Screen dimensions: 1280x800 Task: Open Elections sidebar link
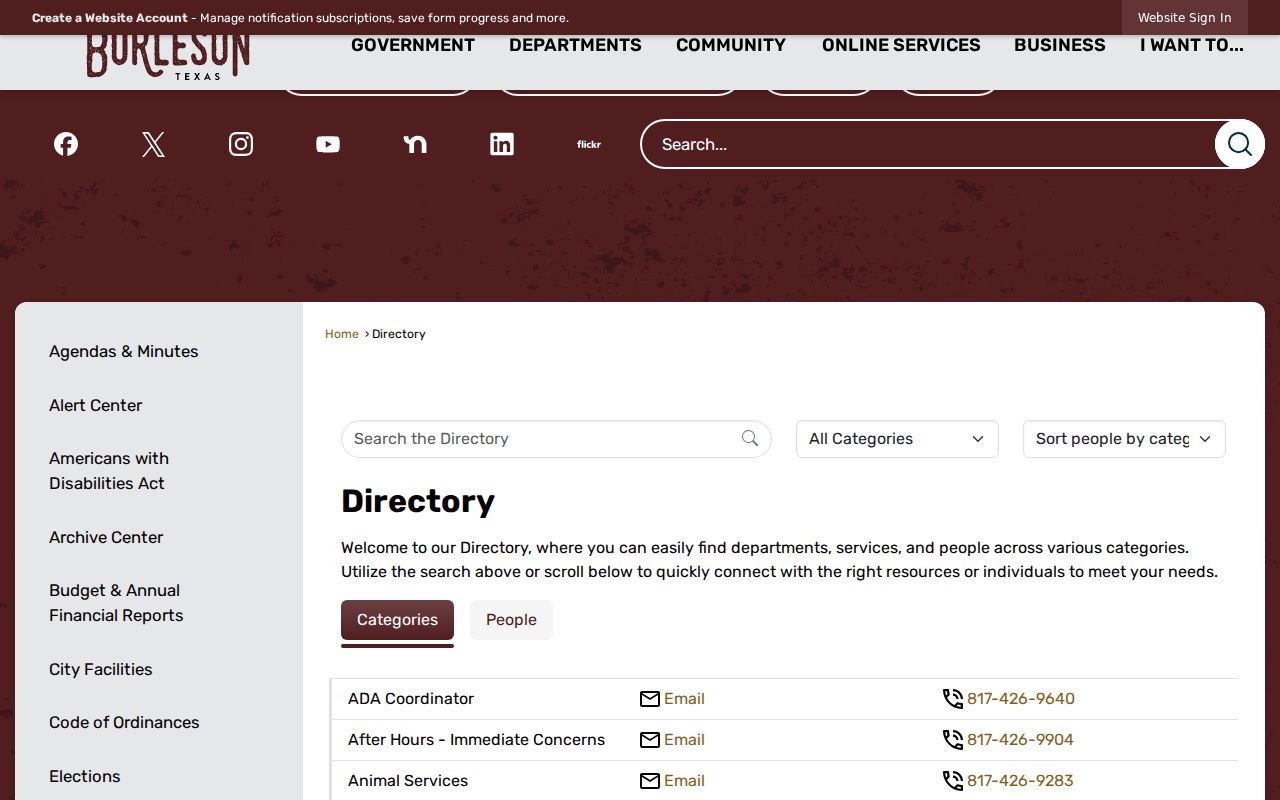[x=85, y=777]
